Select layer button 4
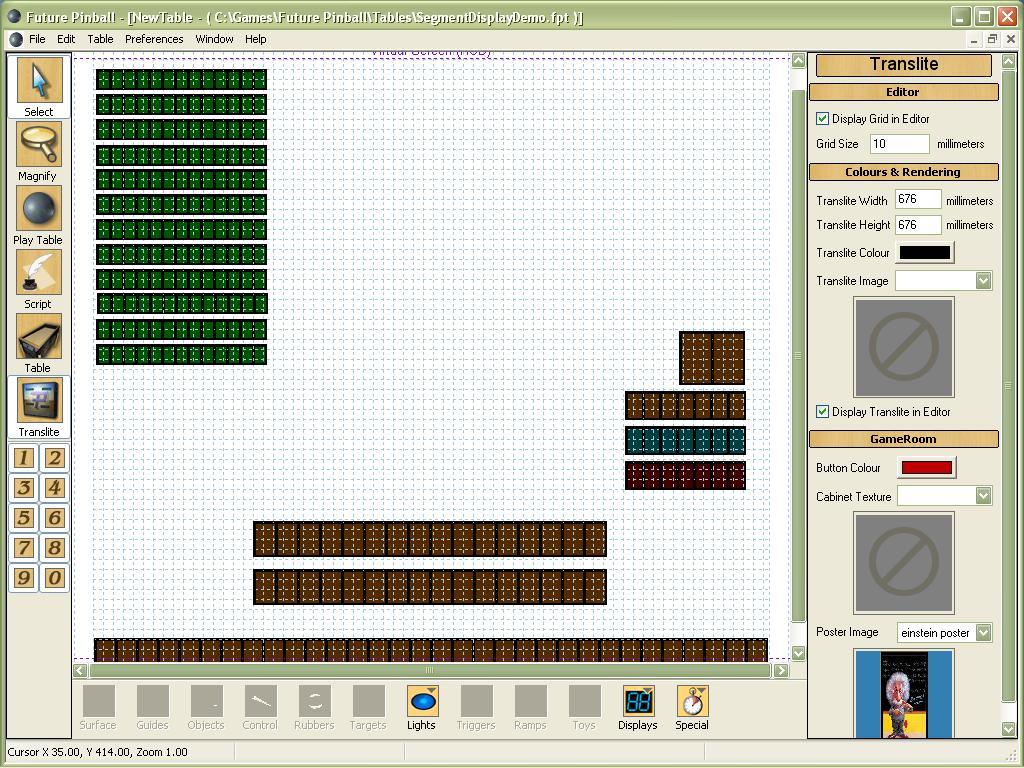1024x768 pixels. [54, 488]
